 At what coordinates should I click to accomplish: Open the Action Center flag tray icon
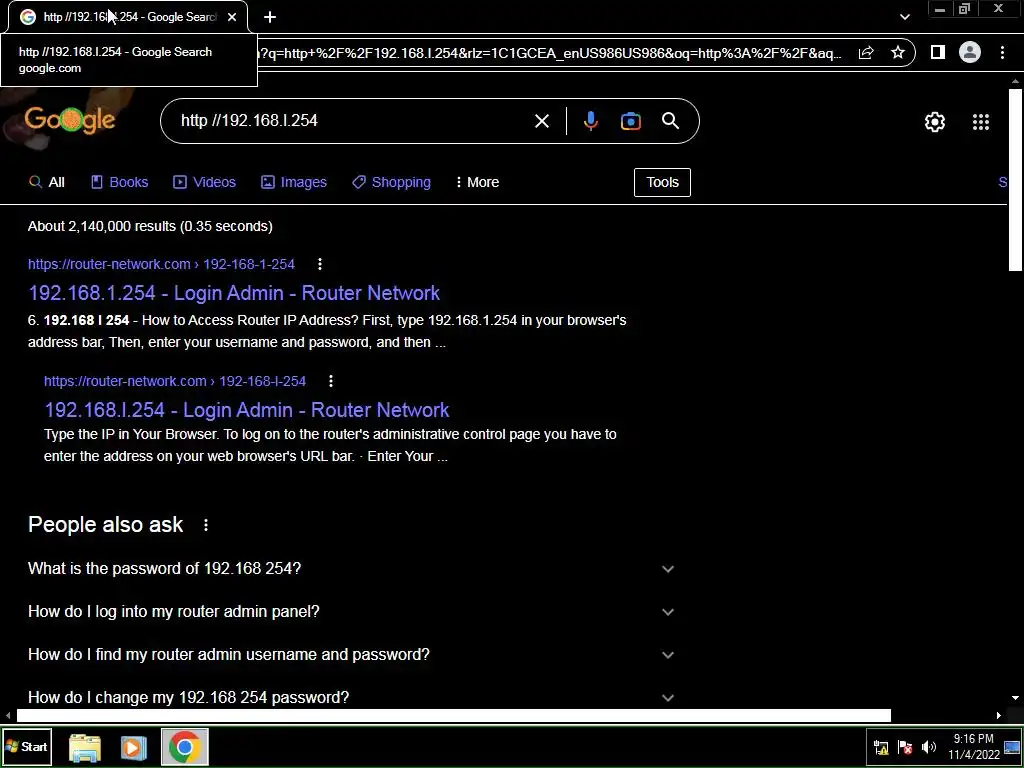[x=905, y=747]
